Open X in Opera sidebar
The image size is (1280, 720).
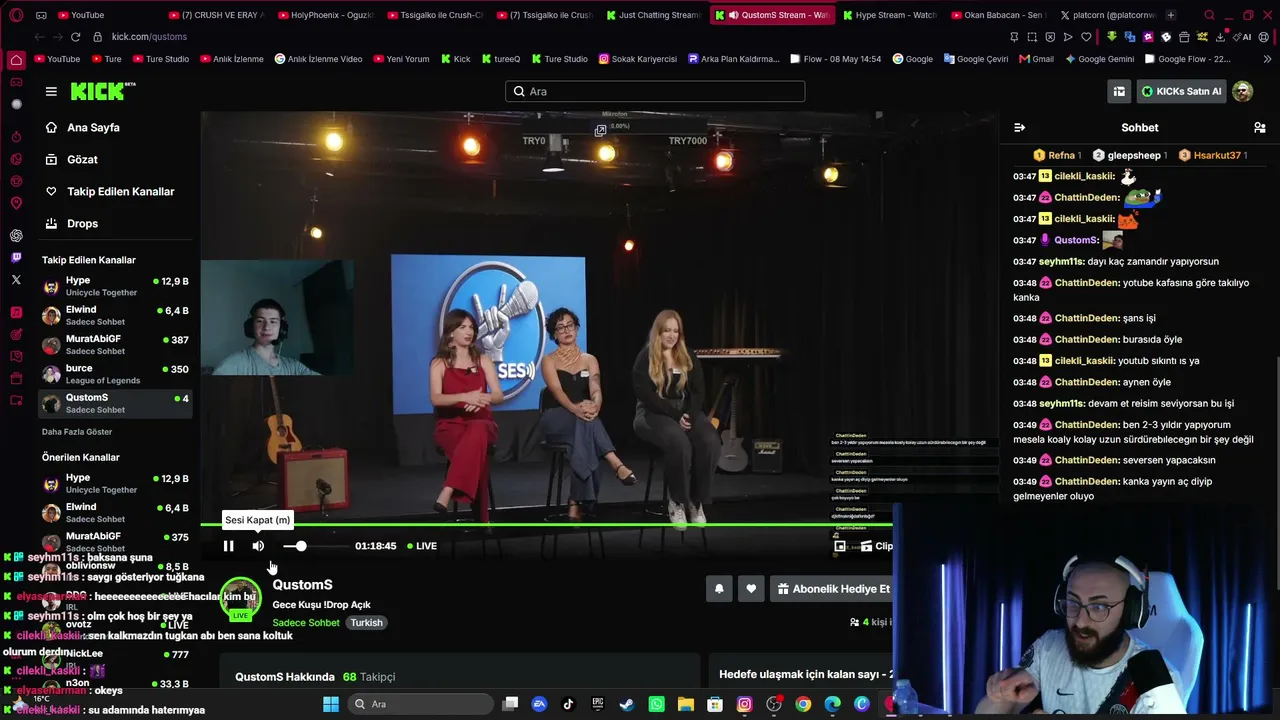point(16,280)
